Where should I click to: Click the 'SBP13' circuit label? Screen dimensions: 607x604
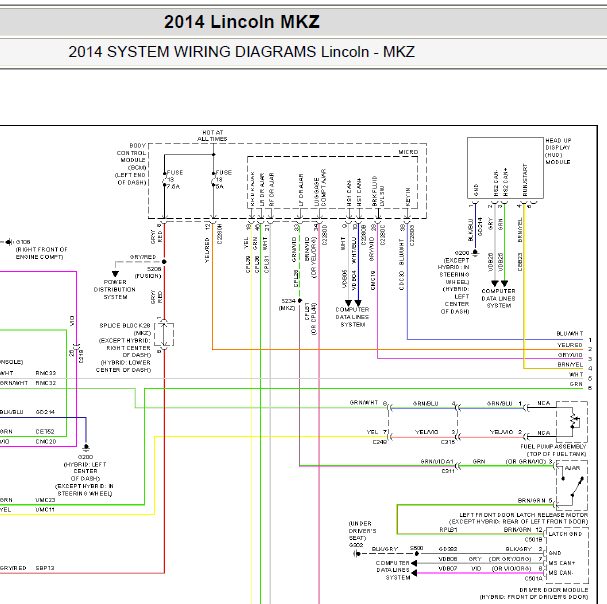point(45,568)
